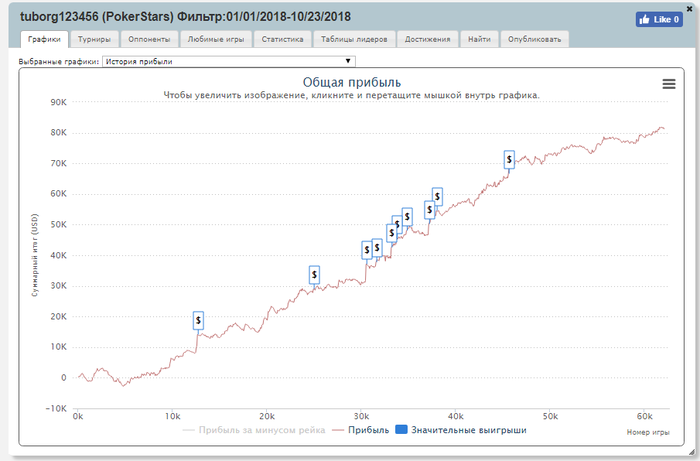Click the dollar marker near 25k games
700x461 pixels.
(314, 274)
